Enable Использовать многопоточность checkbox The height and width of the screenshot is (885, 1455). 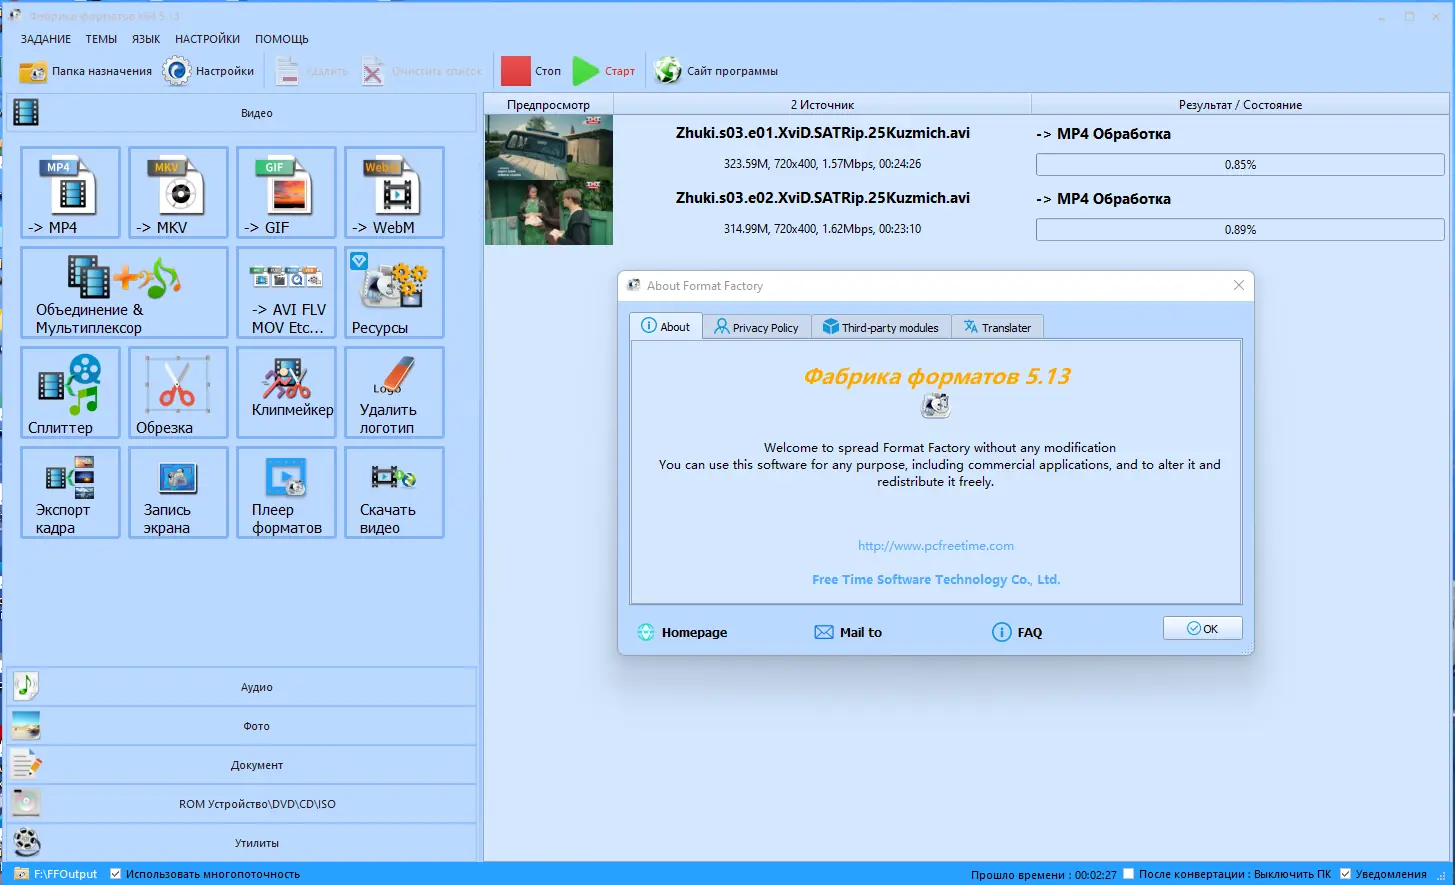[x=115, y=873]
